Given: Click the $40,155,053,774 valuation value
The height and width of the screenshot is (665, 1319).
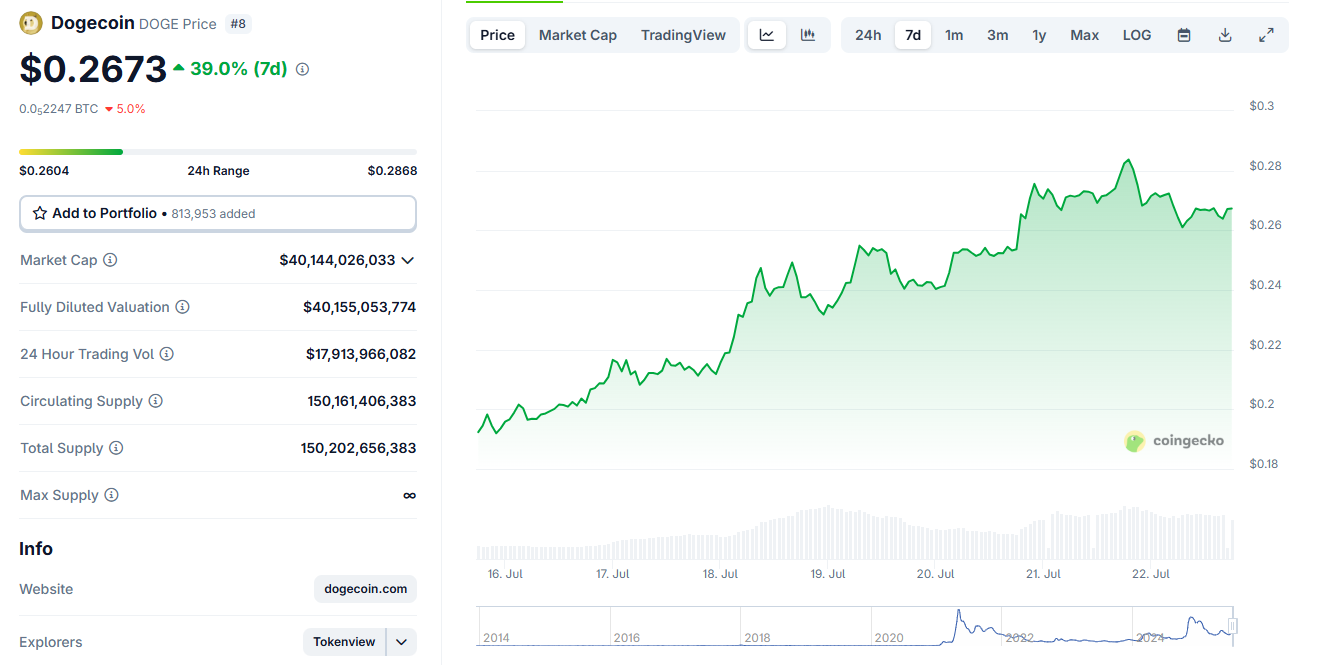Looking at the screenshot, I should 360,307.
